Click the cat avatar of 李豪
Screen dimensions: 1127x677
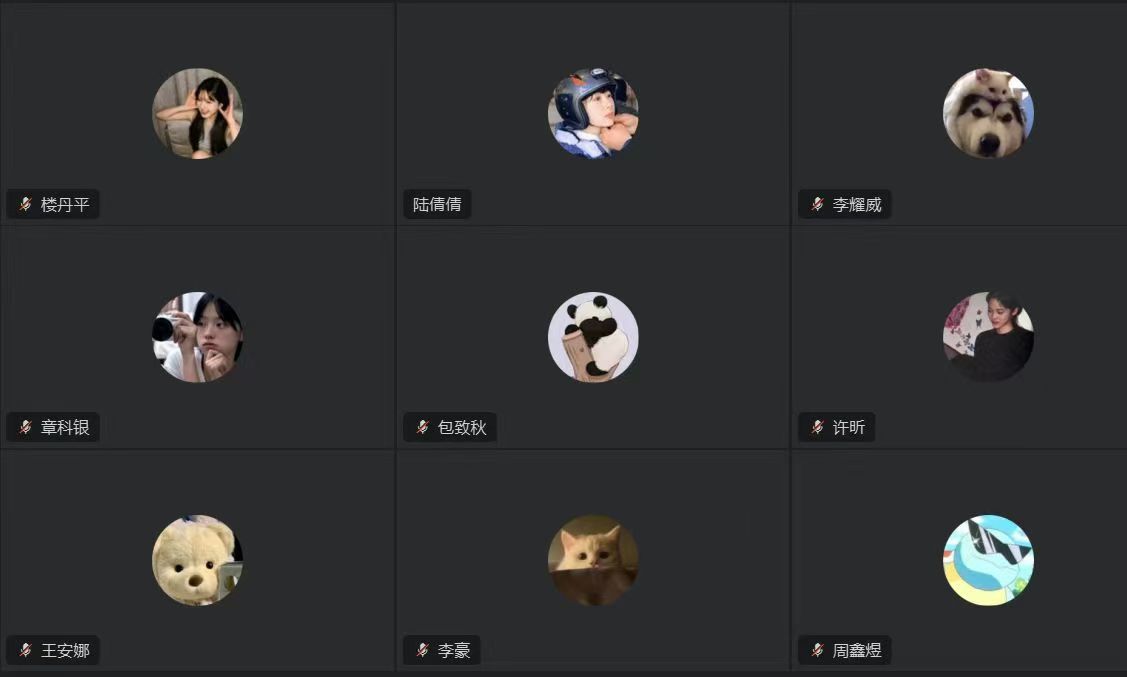(593, 560)
